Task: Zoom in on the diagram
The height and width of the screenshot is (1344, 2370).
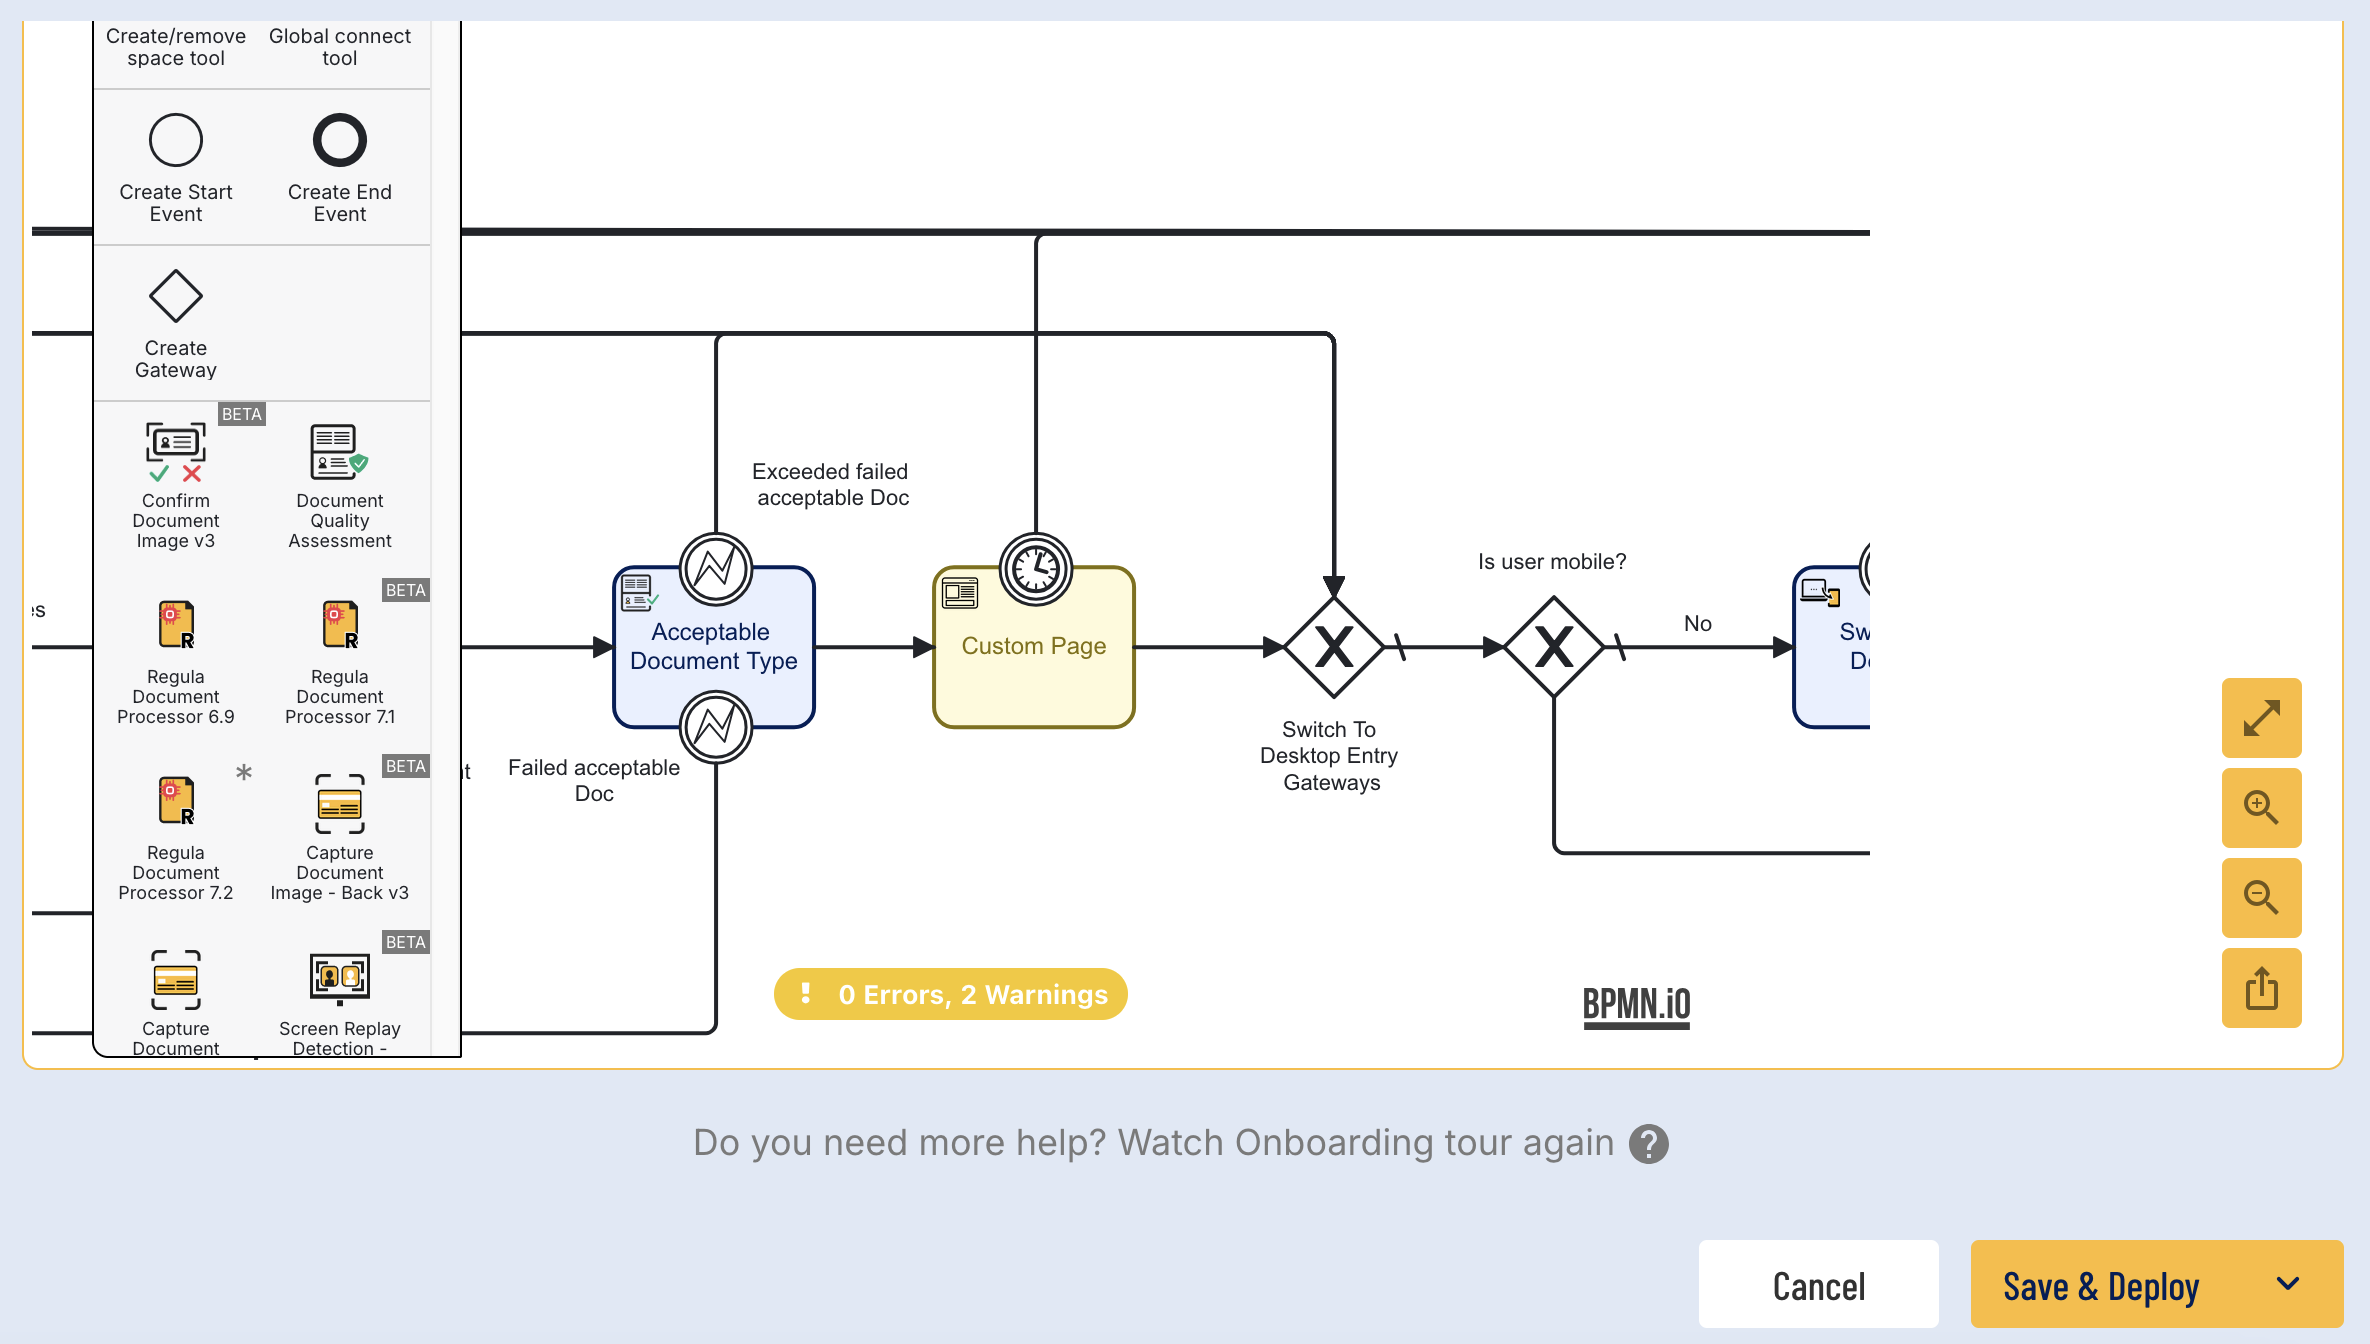Action: 2262,808
